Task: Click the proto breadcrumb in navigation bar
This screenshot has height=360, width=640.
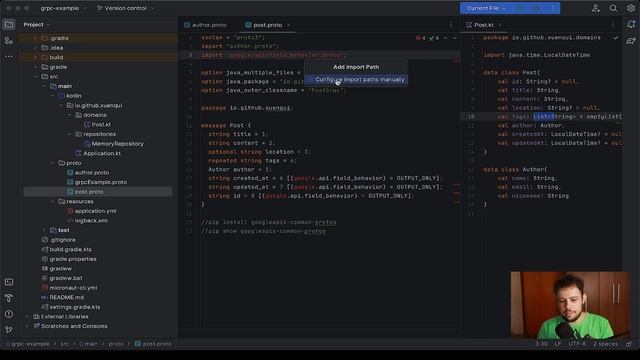Action: pyautogui.click(x=116, y=344)
